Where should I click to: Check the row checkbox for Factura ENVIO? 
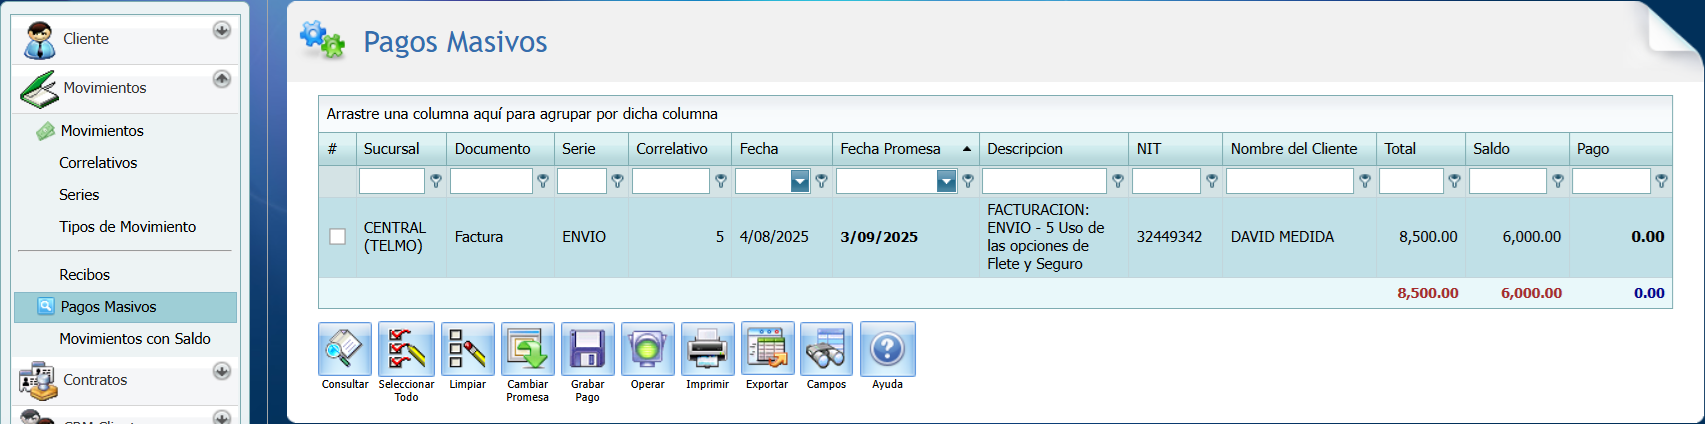click(338, 237)
